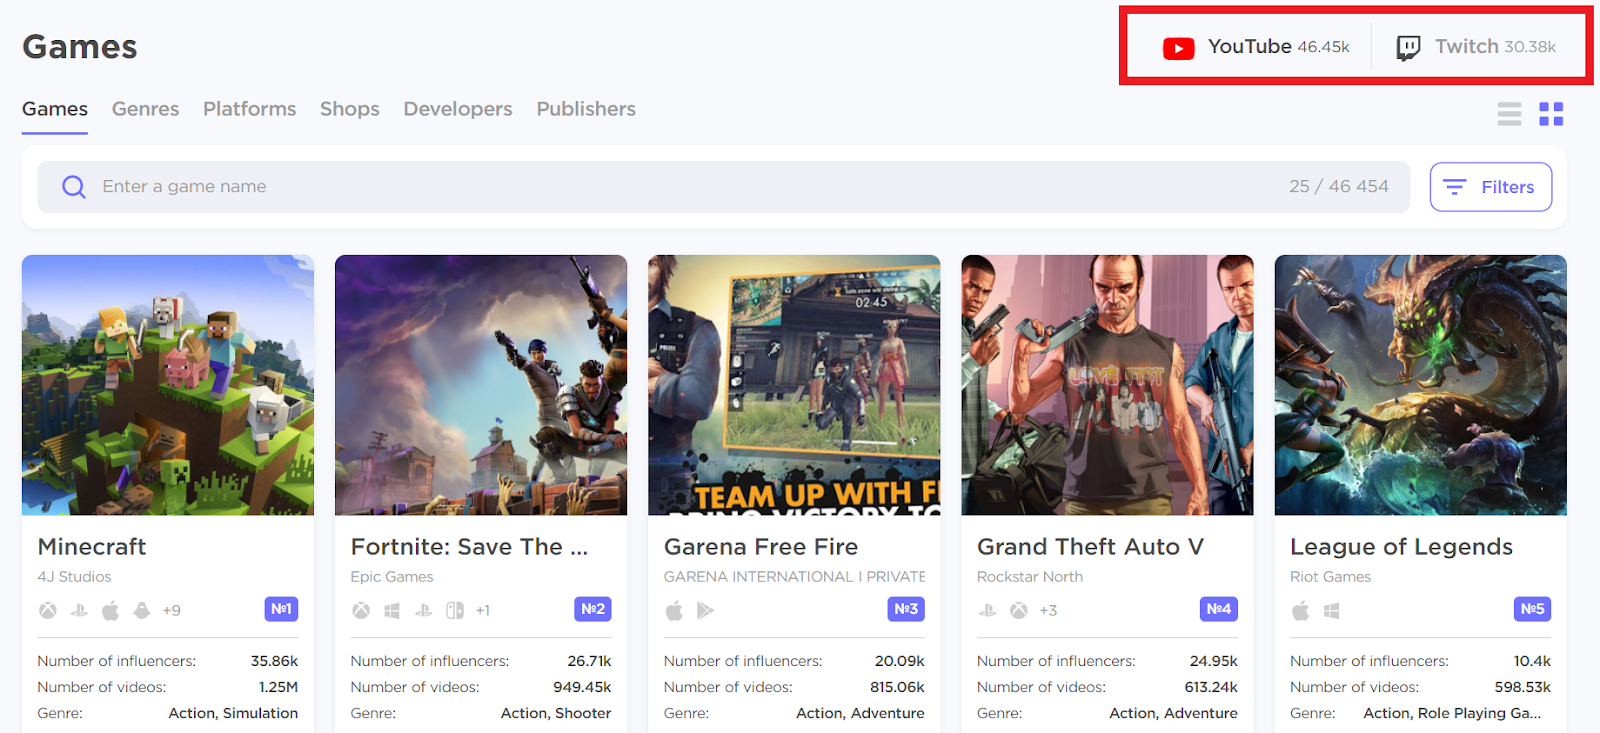Click the PlayStation icon on GTA V card
Viewport: 1600px width, 733px height.
coord(987,610)
